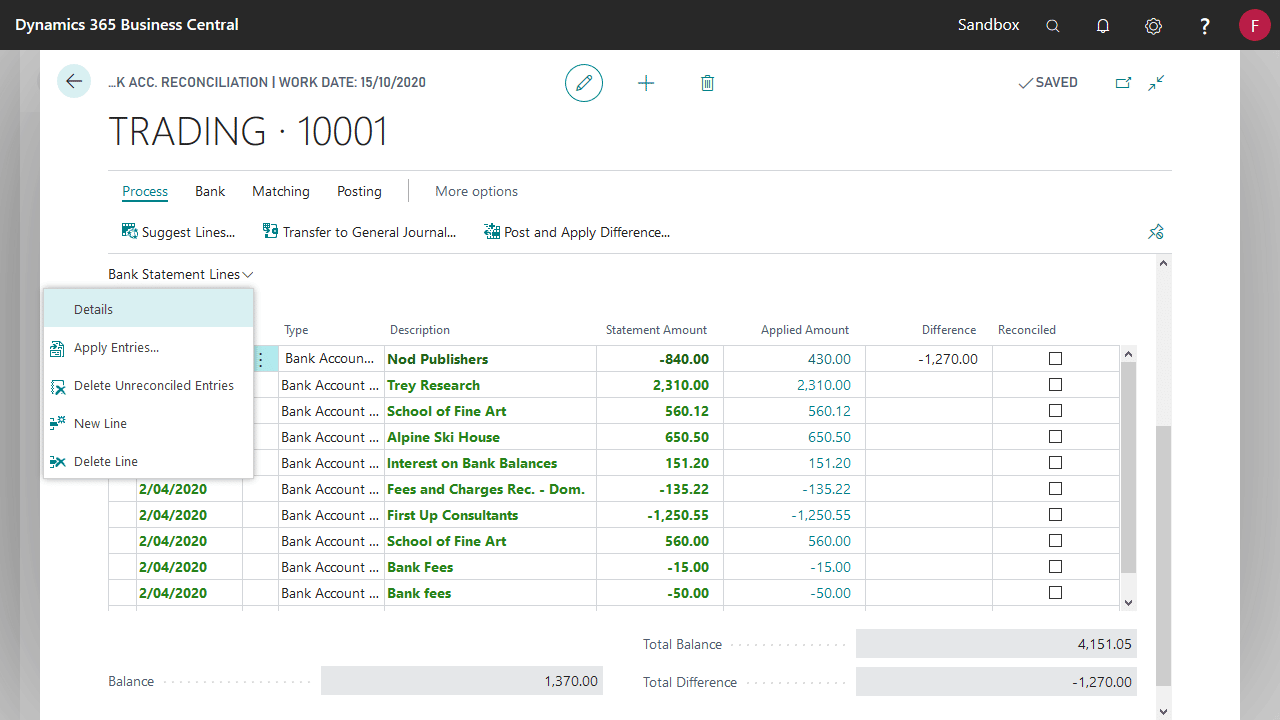Click Post and Apply Difference... action
The image size is (1280, 720).
[x=576, y=232]
